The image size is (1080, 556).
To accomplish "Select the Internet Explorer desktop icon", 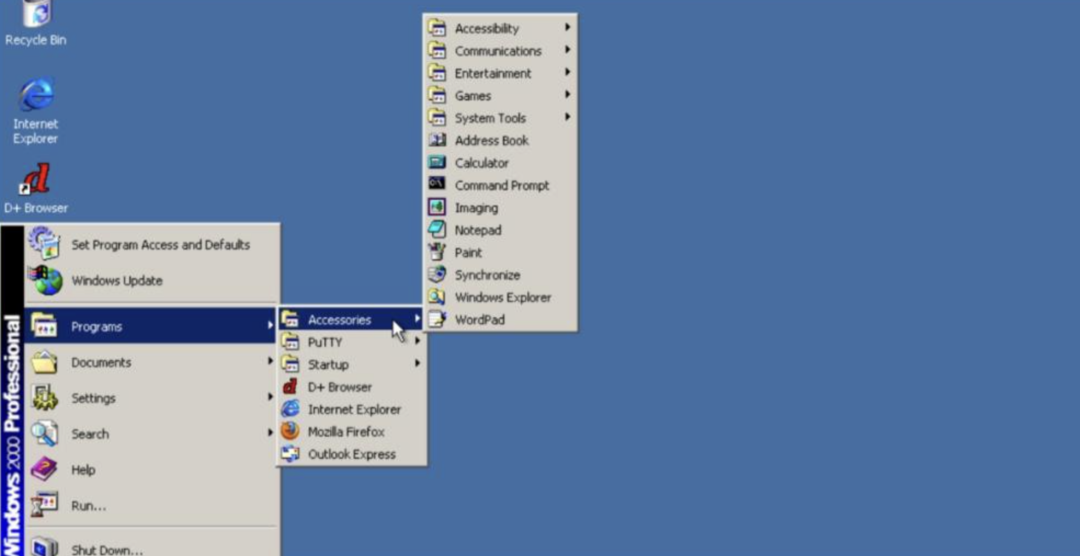I will [36, 110].
